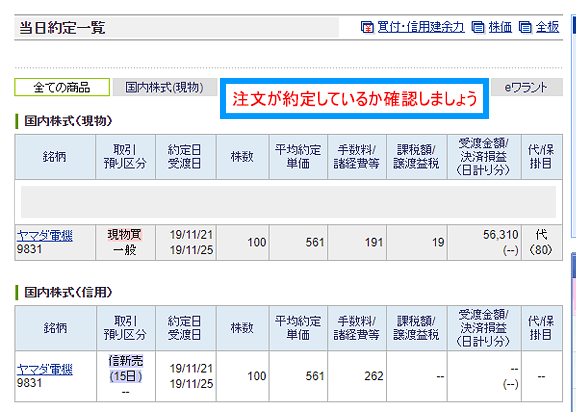Click 取引預り区分 header in the 信用 table
The height and width of the screenshot is (412, 576).
click(x=126, y=328)
